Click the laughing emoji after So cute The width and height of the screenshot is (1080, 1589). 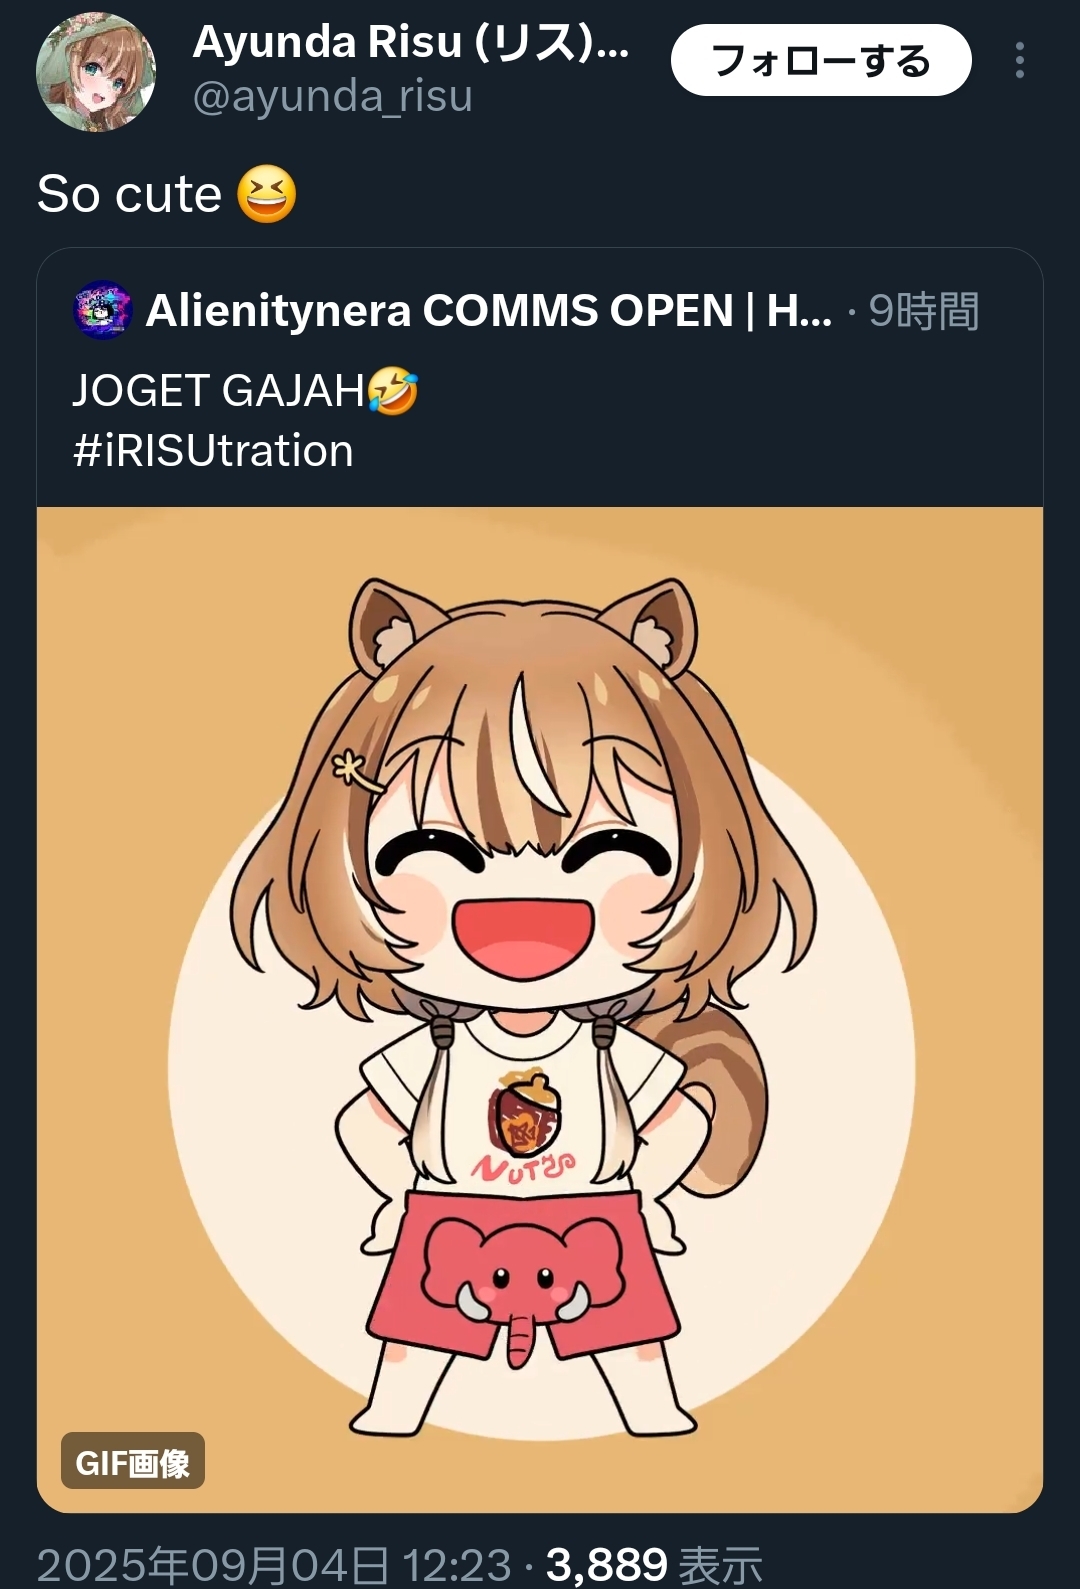point(267,194)
